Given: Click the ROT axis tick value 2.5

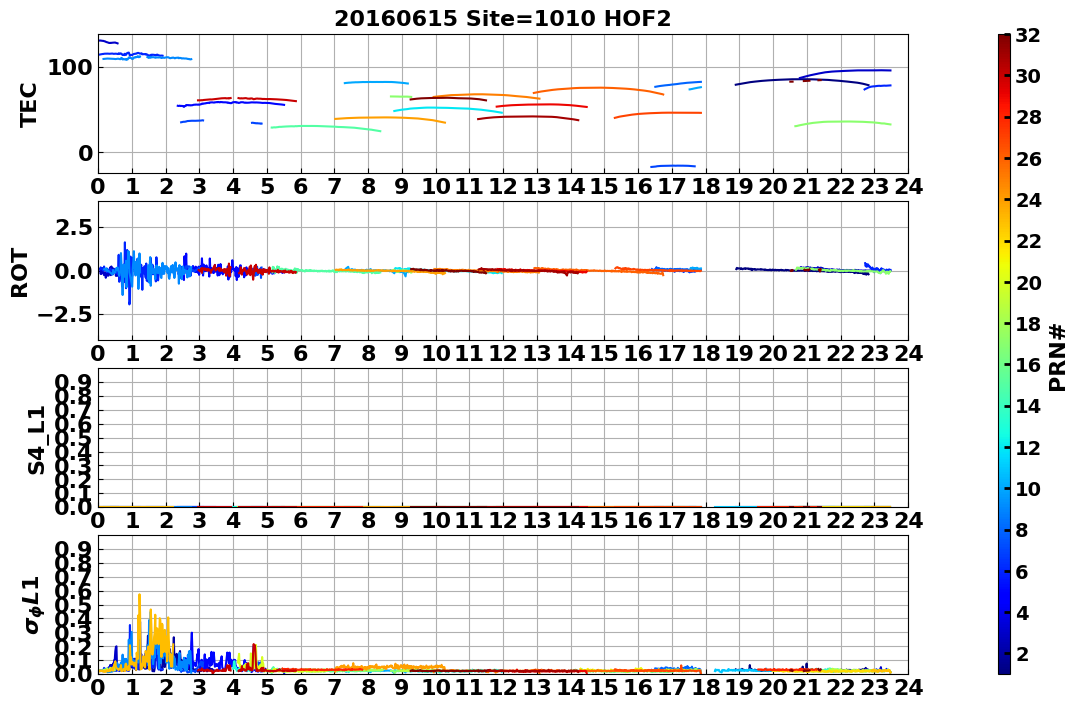Looking at the screenshot, I should pos(73,227).
